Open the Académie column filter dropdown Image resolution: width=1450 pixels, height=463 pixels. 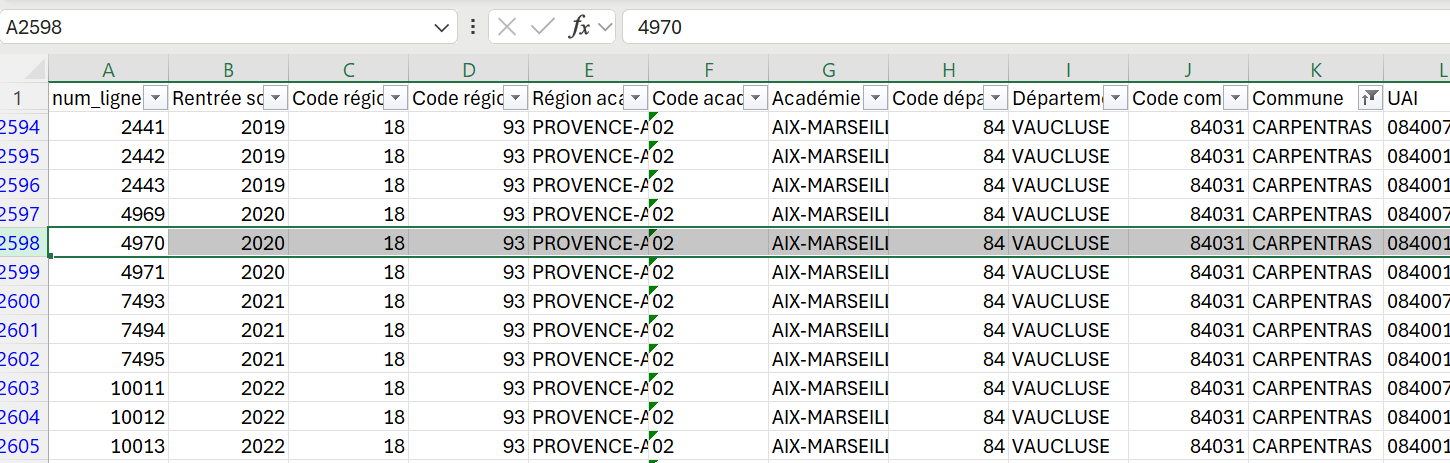pyautogui.click(x=875, y=98)
